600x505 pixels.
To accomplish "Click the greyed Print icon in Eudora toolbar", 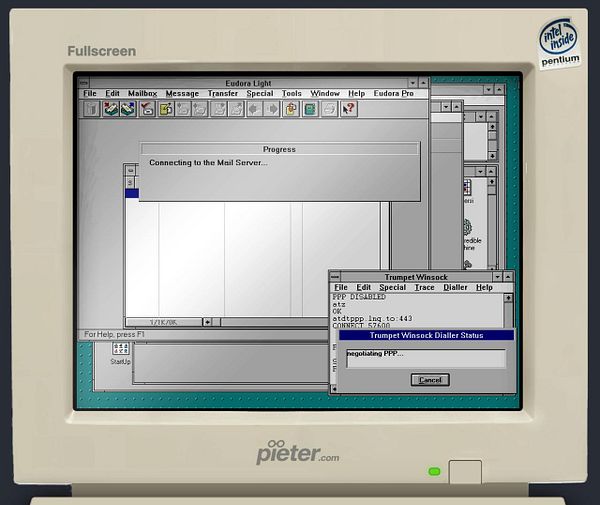I will click(329, 109).
